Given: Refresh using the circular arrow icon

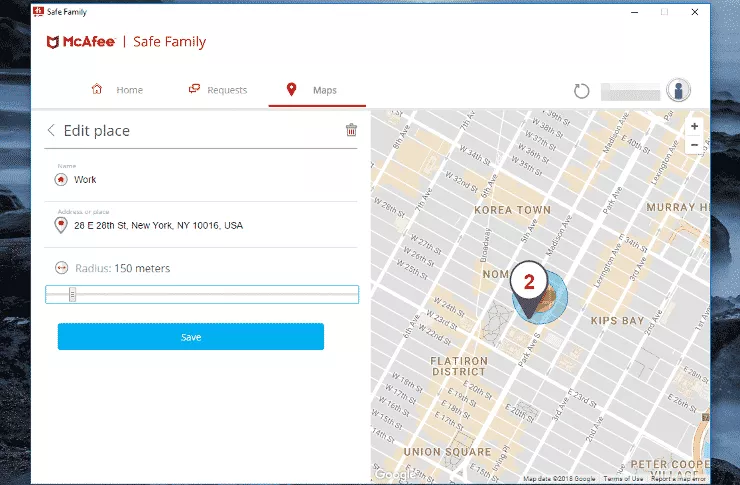Looking at the screenshot, I should [x=581, y=91].
